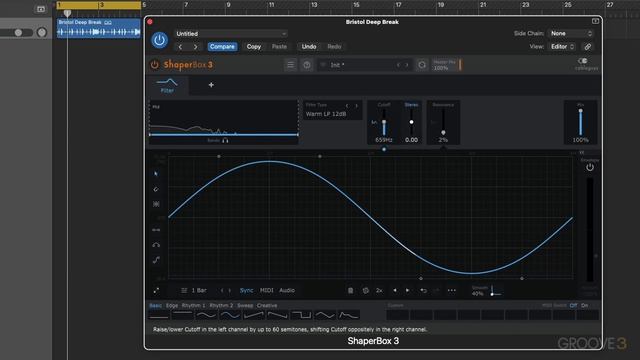Select next filter type arrow
Viewport: 640px width, 360px height.
pos(356,106)
